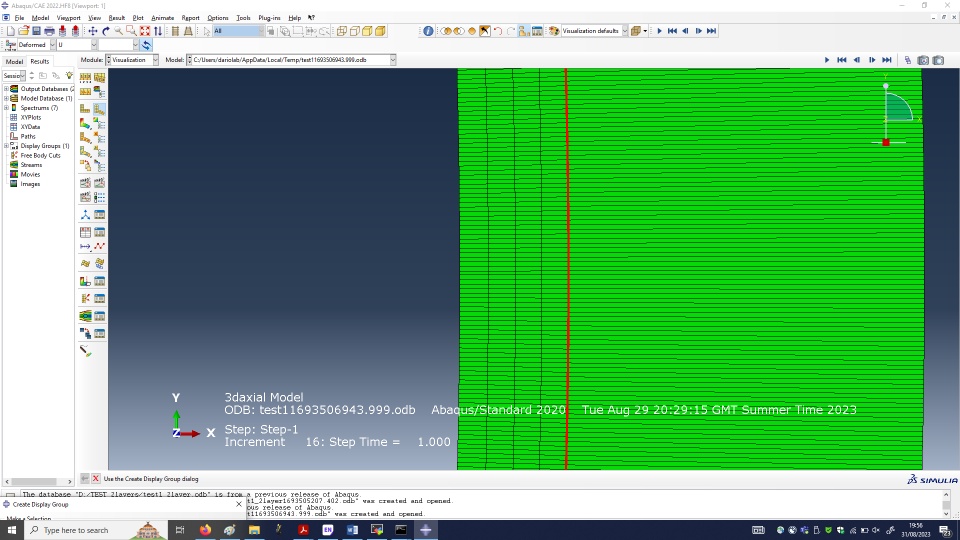
Task: Select XYPlots in the results tree
Action: 31,117
